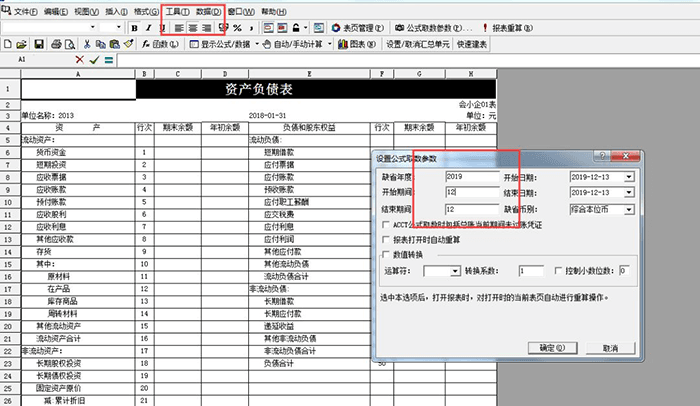Viewport: 700px width, 406px height.
Task: Click 自动/手动计算 mode button
Action: click(292, 44)
